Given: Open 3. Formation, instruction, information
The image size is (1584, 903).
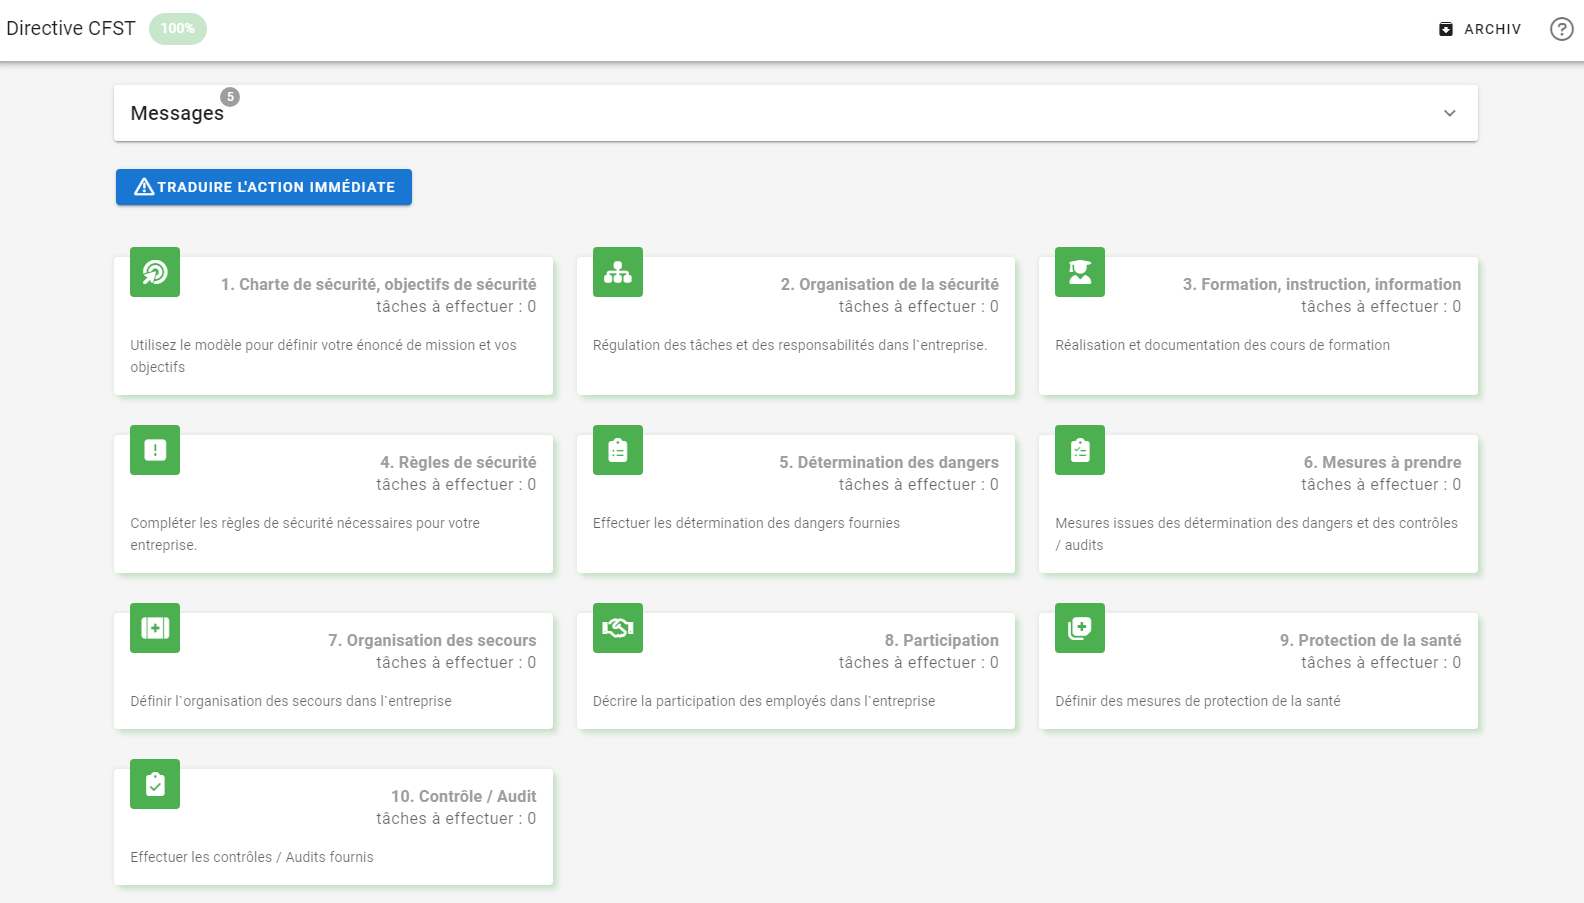Looking at the screenshot, I should pyautogui.click(x=1322, y=284).
